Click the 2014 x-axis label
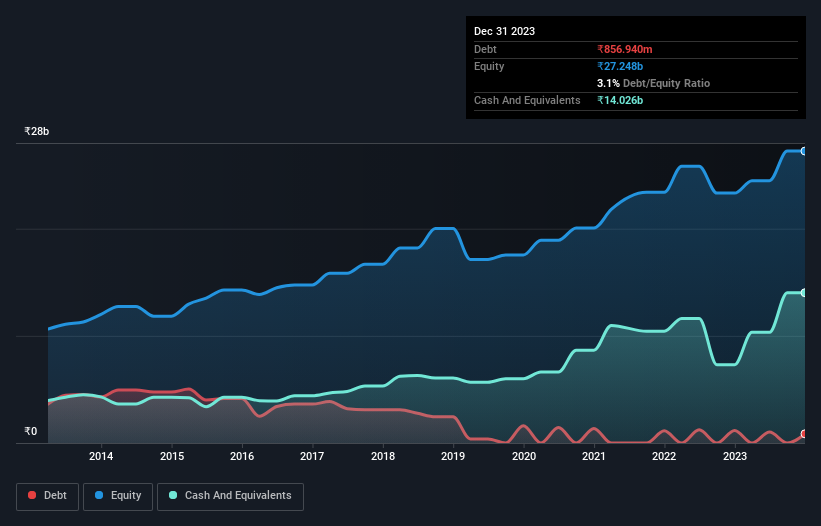The width and height of the screenshot is (821, 526). (x=101, y=456)
